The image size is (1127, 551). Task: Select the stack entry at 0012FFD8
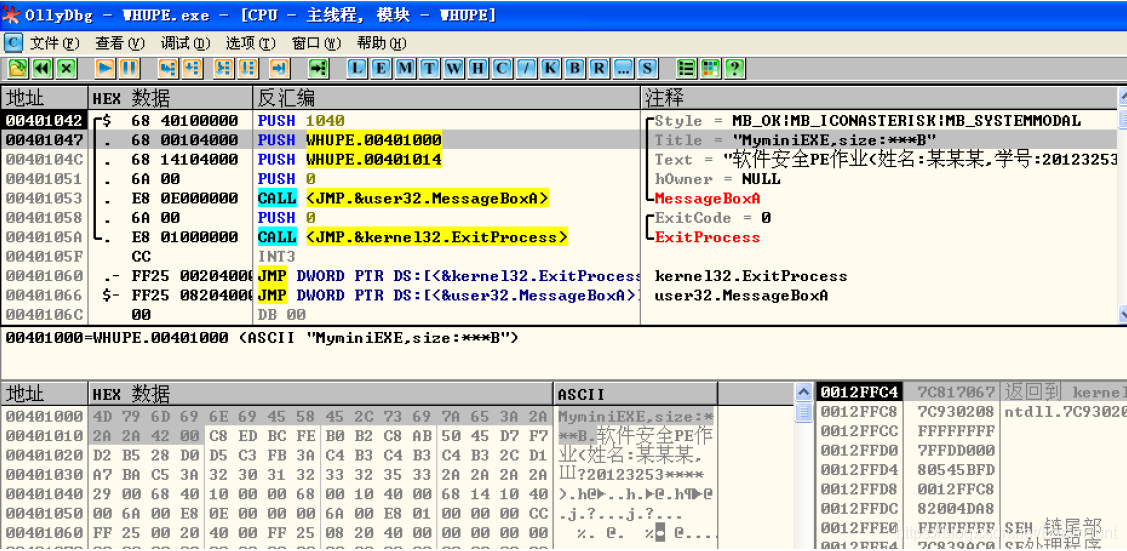tap(971, 489)
